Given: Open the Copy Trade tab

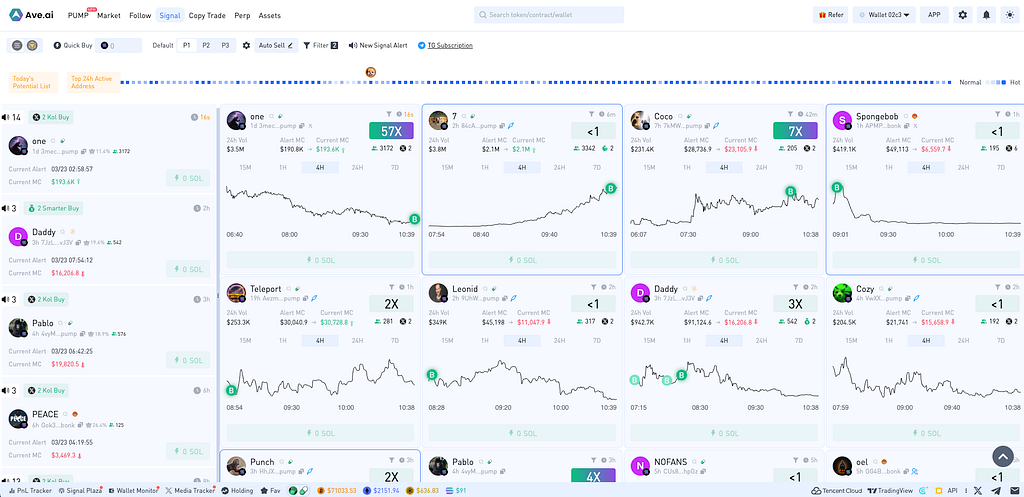Looking at the screenshot, I should (207, 15).
